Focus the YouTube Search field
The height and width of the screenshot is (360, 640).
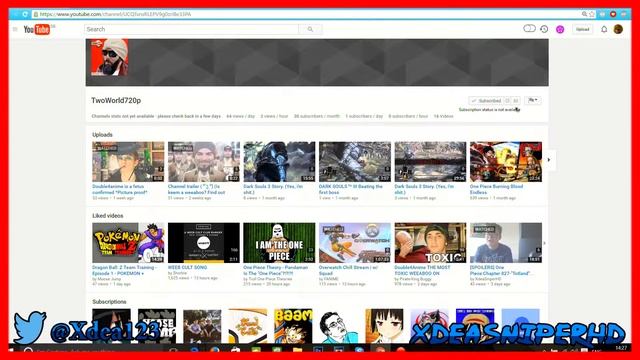191,29
